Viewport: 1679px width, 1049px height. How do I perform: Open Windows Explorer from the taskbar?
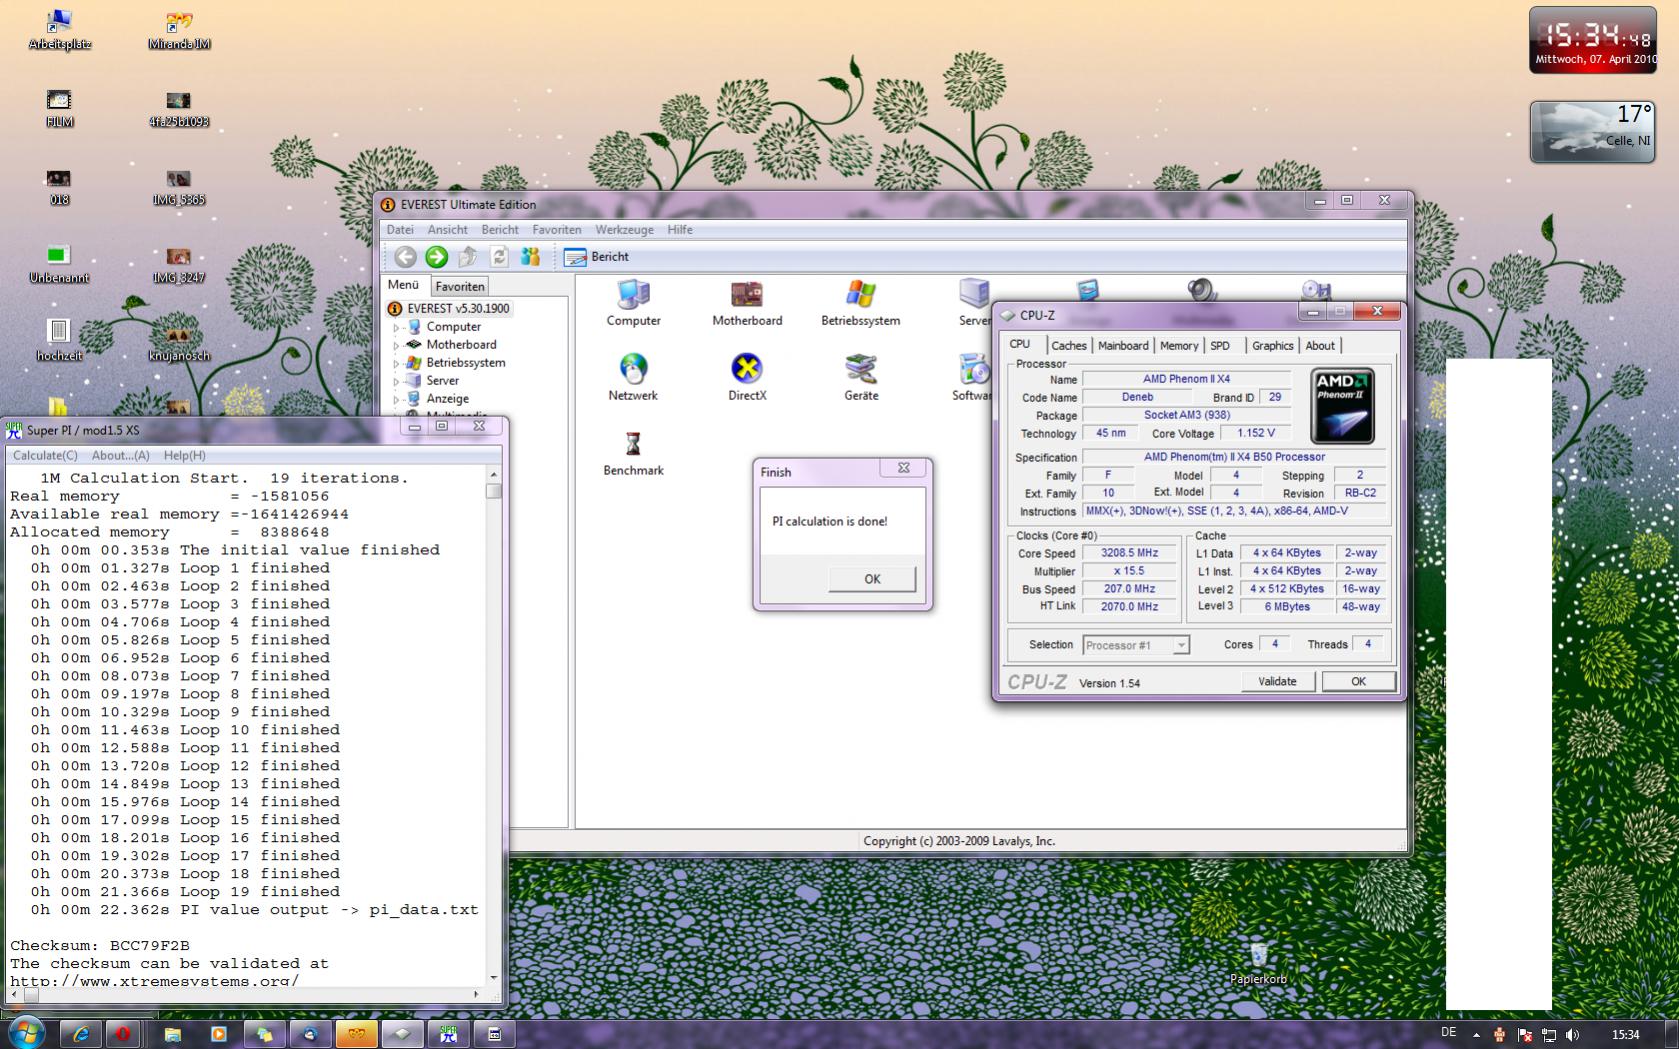click(x=172, y=1034)
